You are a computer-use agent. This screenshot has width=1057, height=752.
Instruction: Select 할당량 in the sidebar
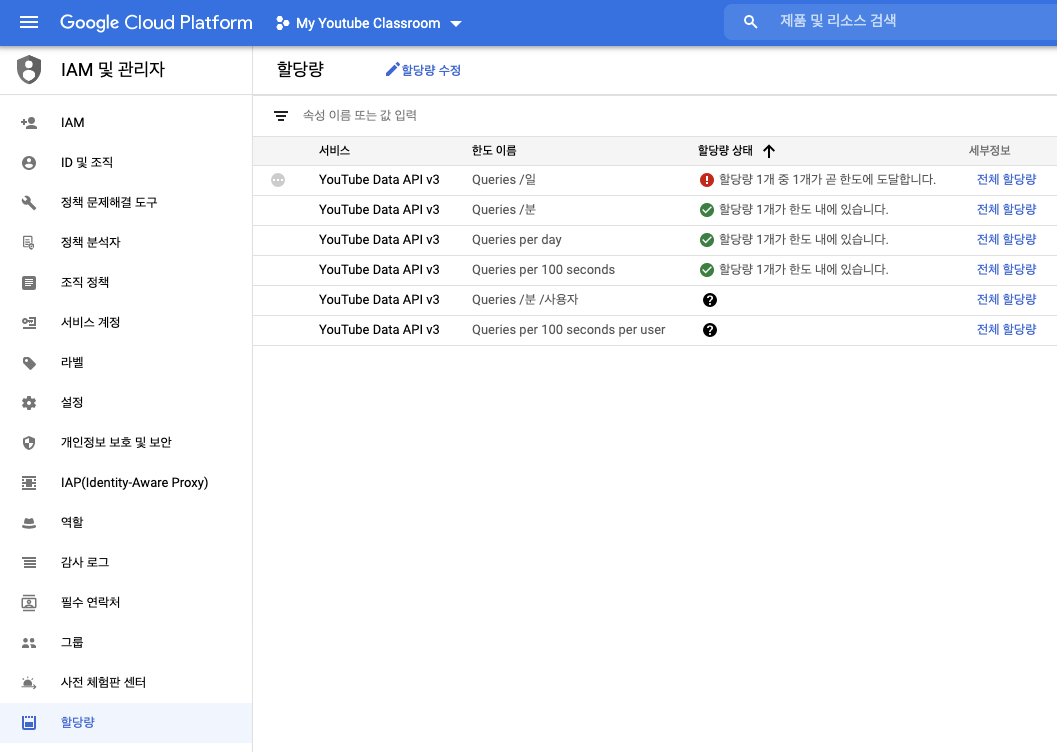pyautogui.click(x=126, y=722)
